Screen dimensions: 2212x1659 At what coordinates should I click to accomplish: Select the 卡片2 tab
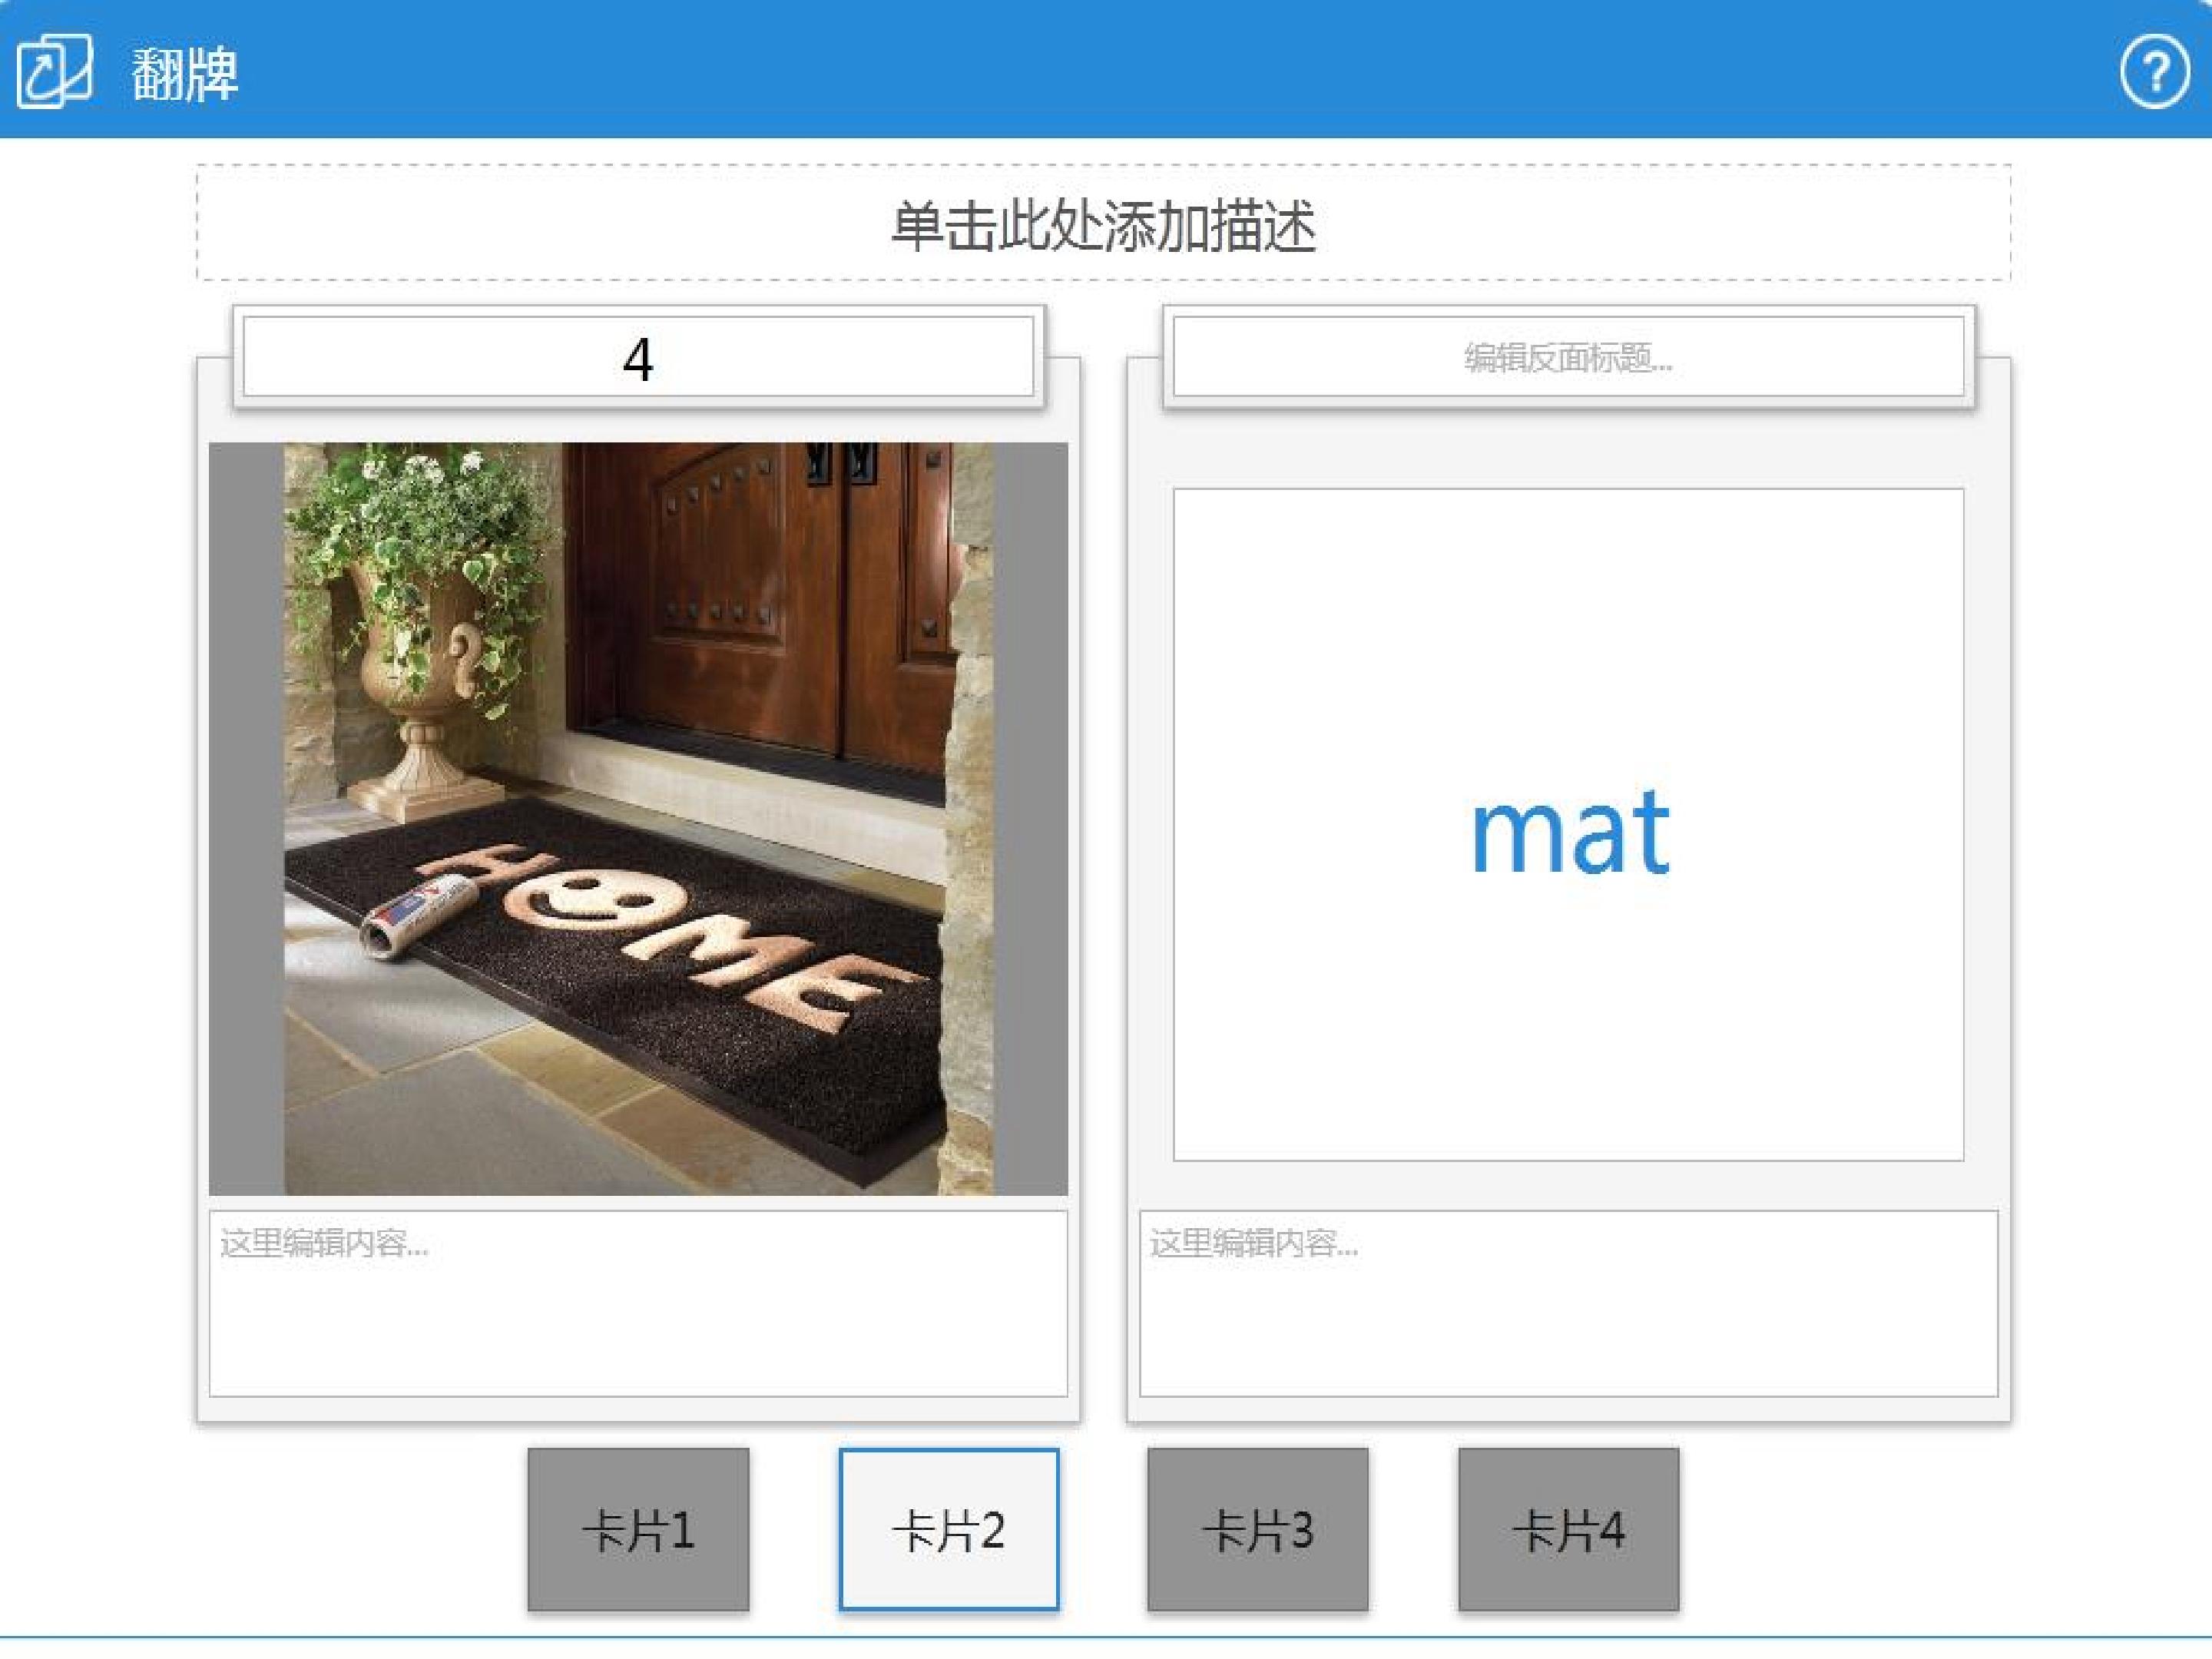(x=948, y=1529)
